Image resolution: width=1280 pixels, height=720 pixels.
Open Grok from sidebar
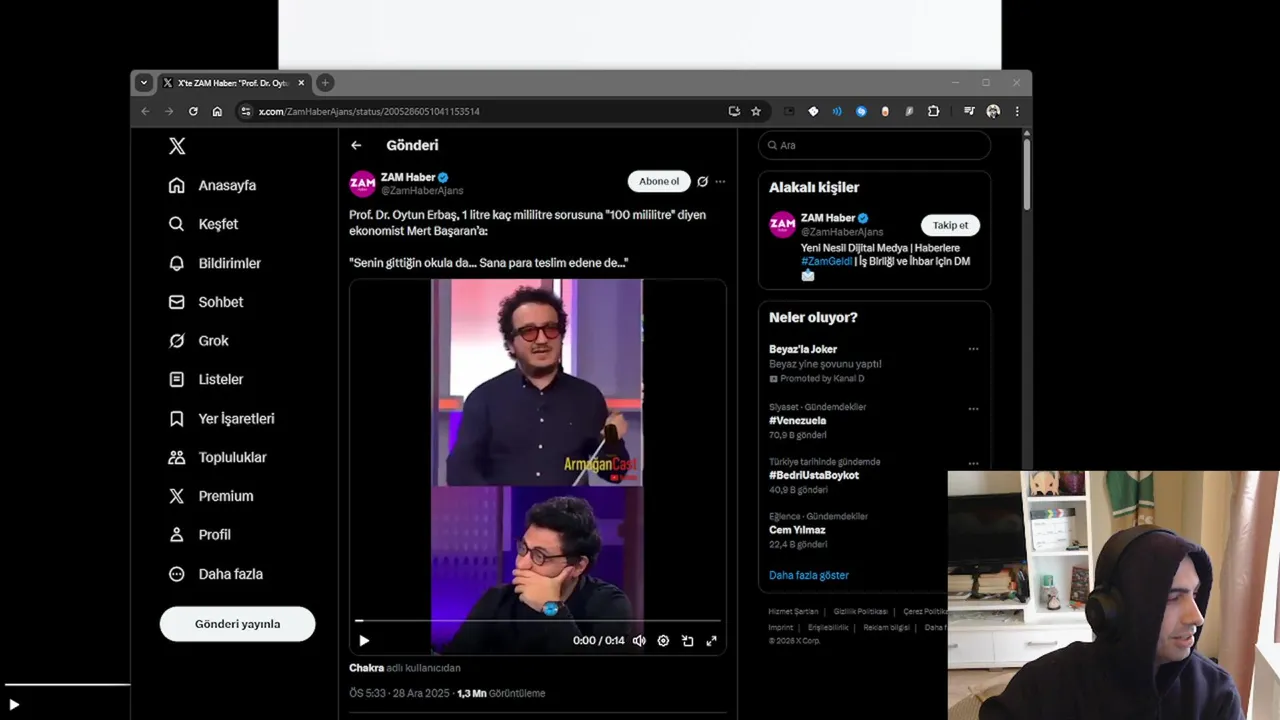[198, 341]
